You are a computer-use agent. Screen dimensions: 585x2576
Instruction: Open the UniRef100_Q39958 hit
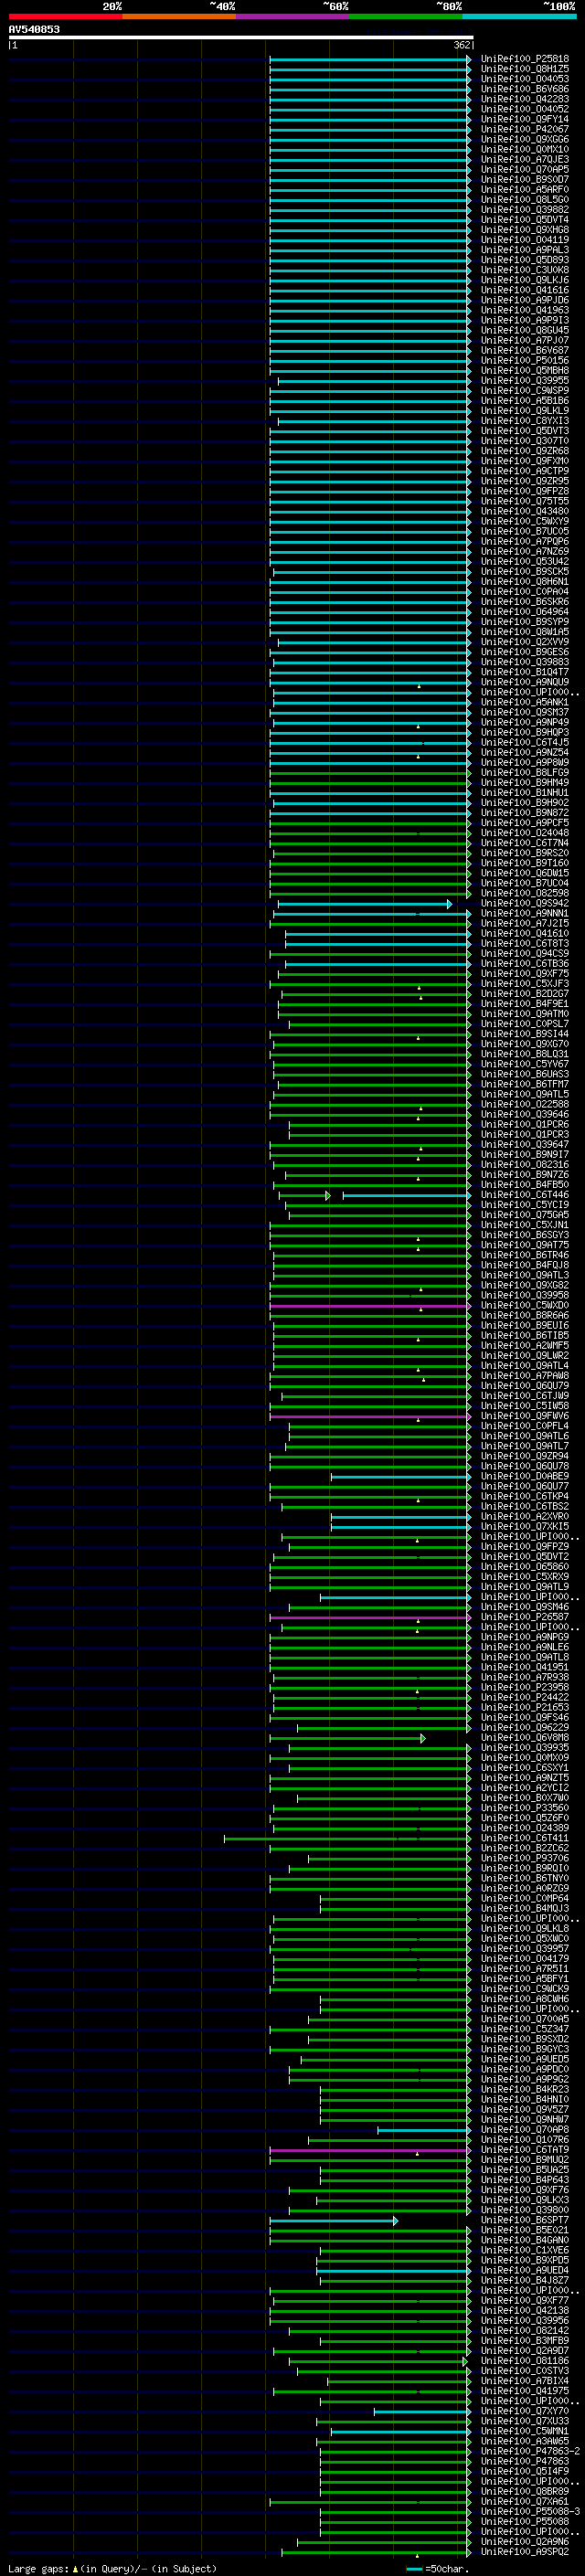coord(524,1296)
